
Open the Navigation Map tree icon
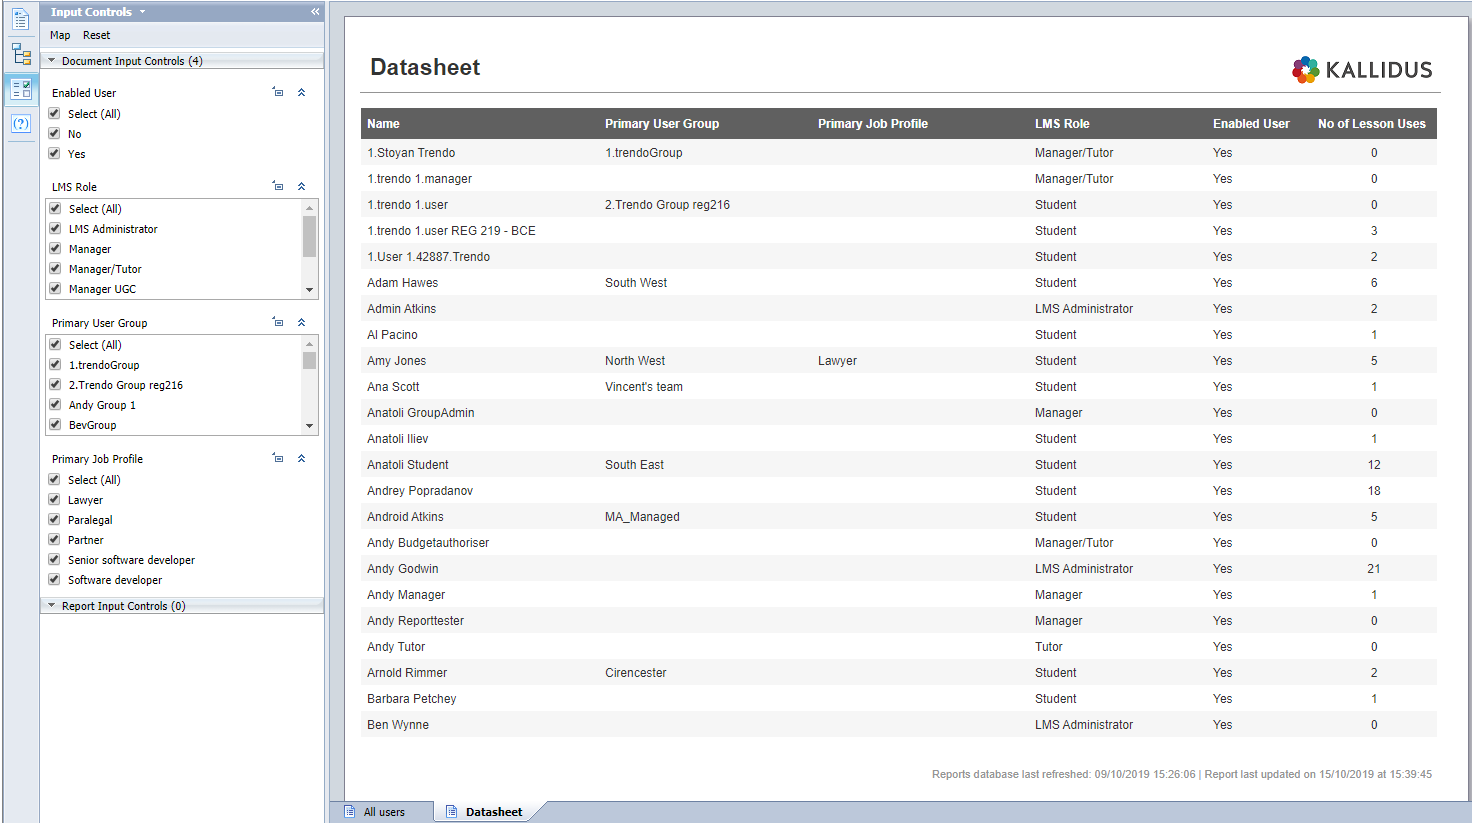click(21, 54)
